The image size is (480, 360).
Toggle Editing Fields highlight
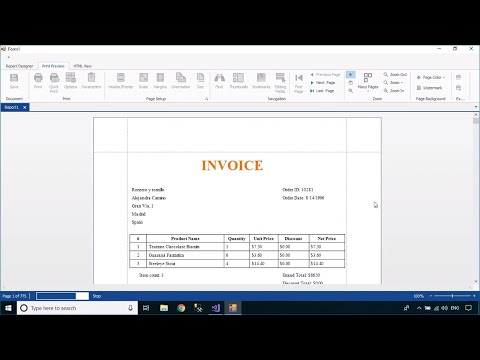tap(280, 83)
